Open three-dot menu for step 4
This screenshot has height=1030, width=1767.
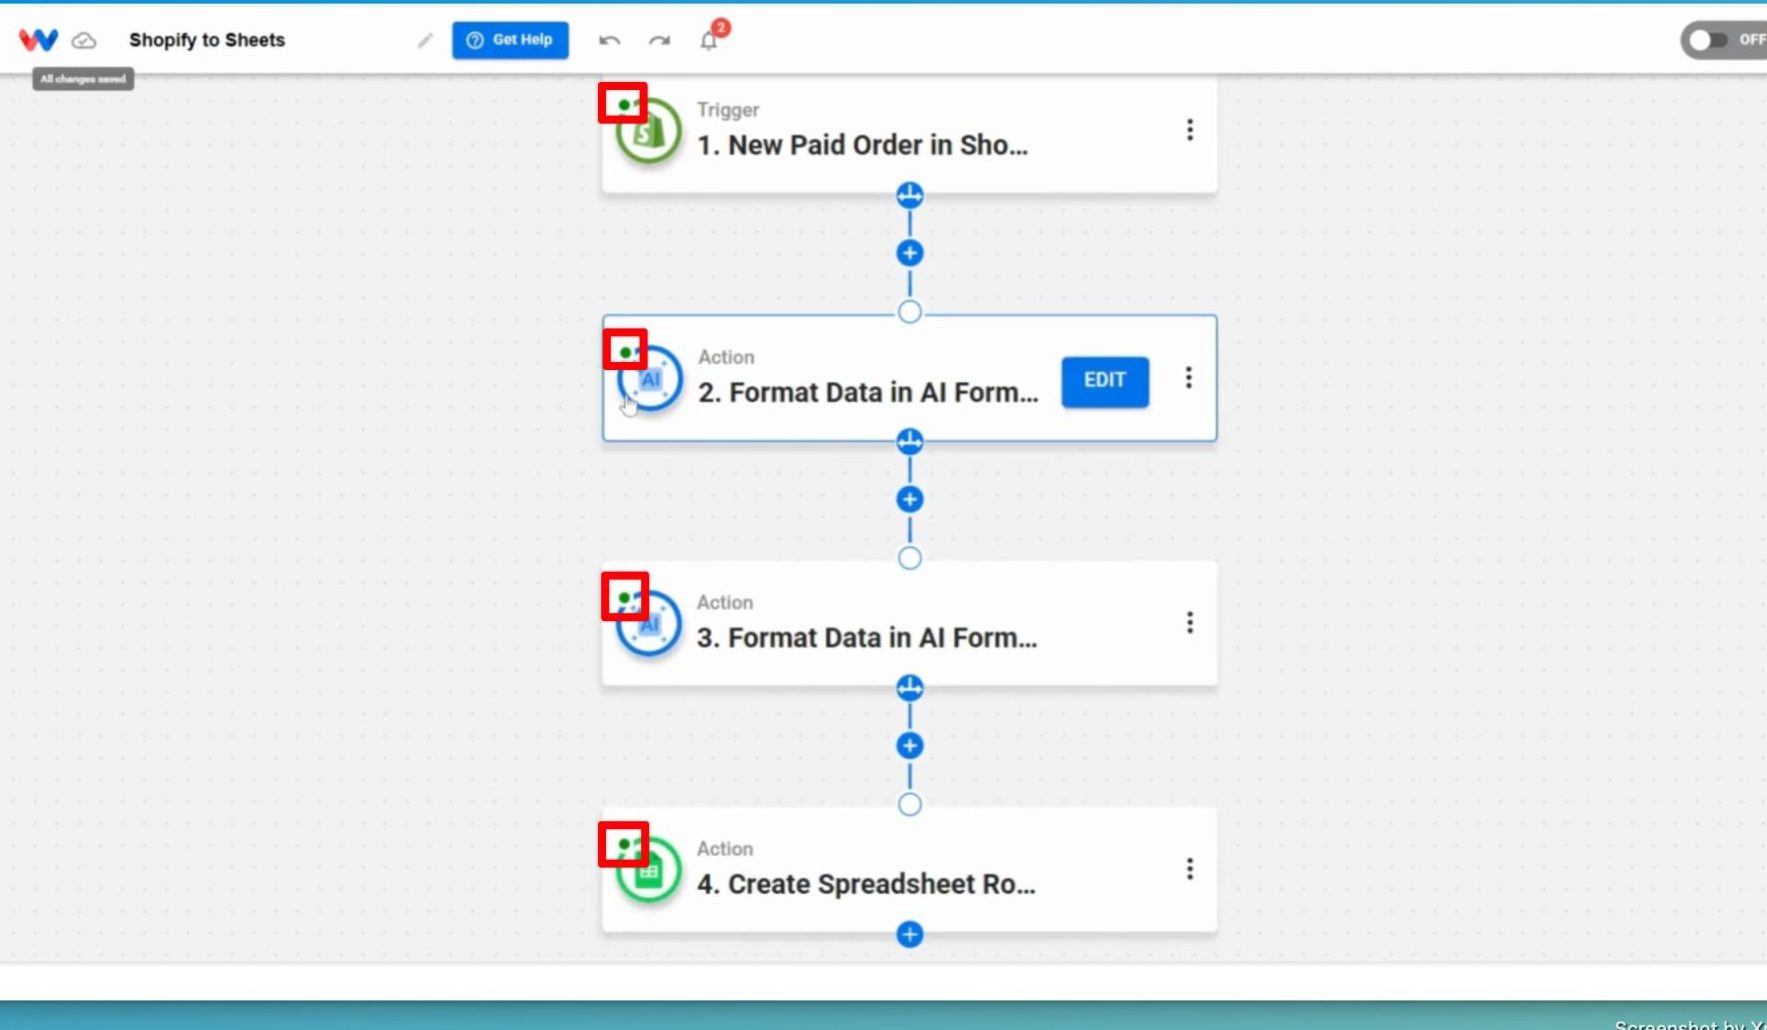point(1190,869)
